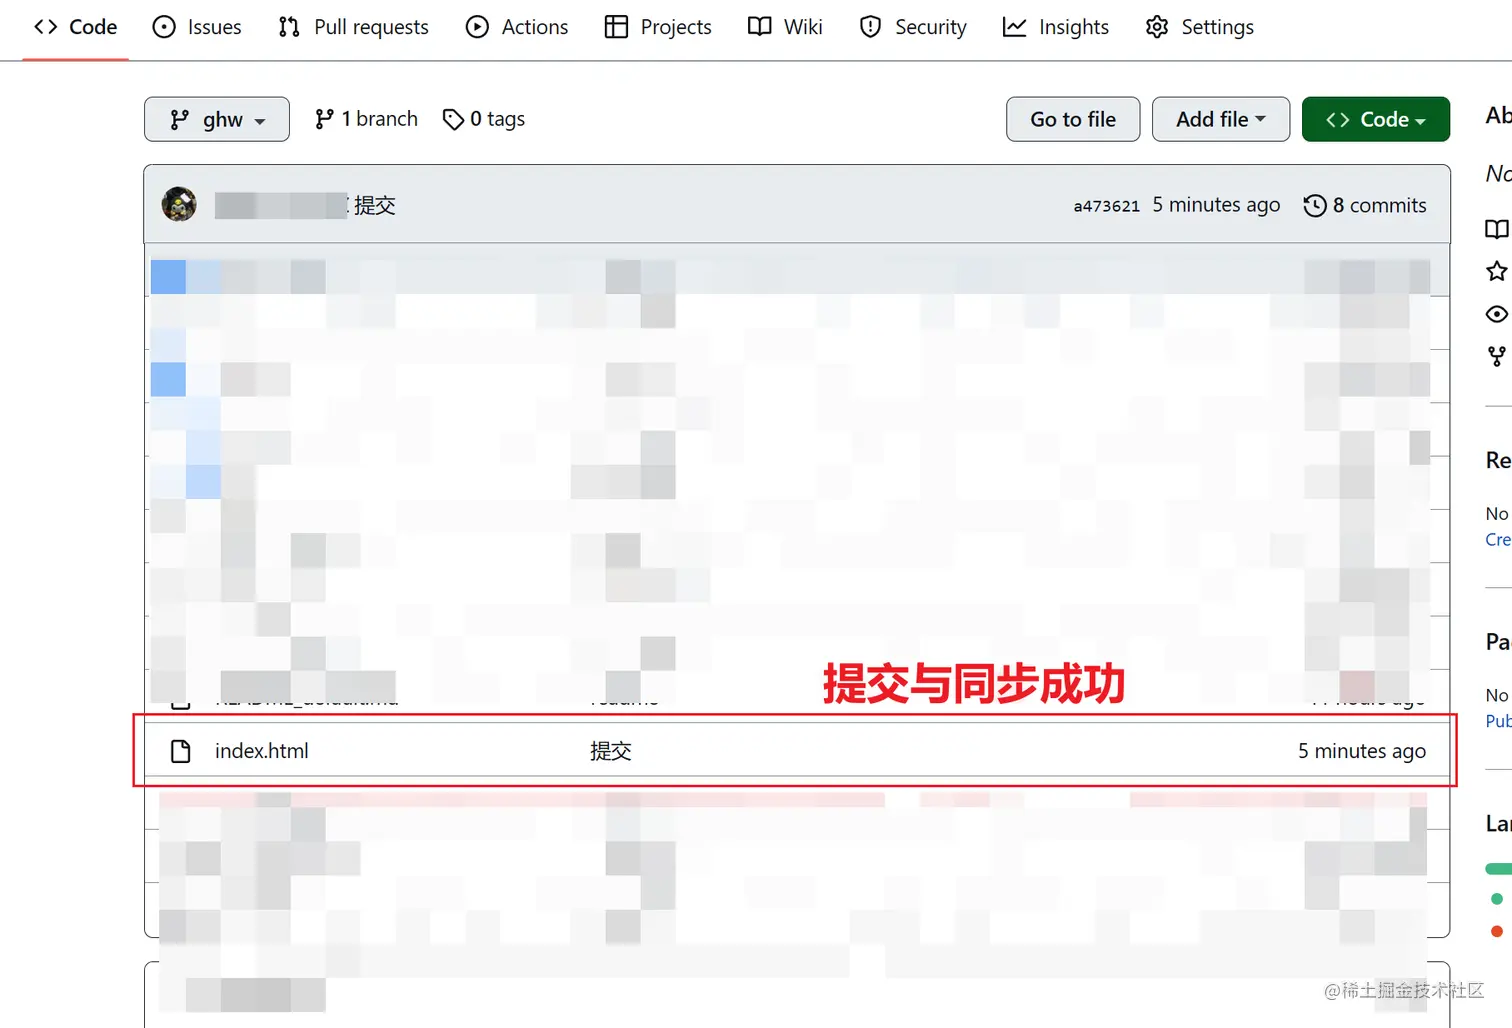Go to the Actions tab
Image resolution: width=1512 pixels, height=1028 pixels.
pos(517,27)
